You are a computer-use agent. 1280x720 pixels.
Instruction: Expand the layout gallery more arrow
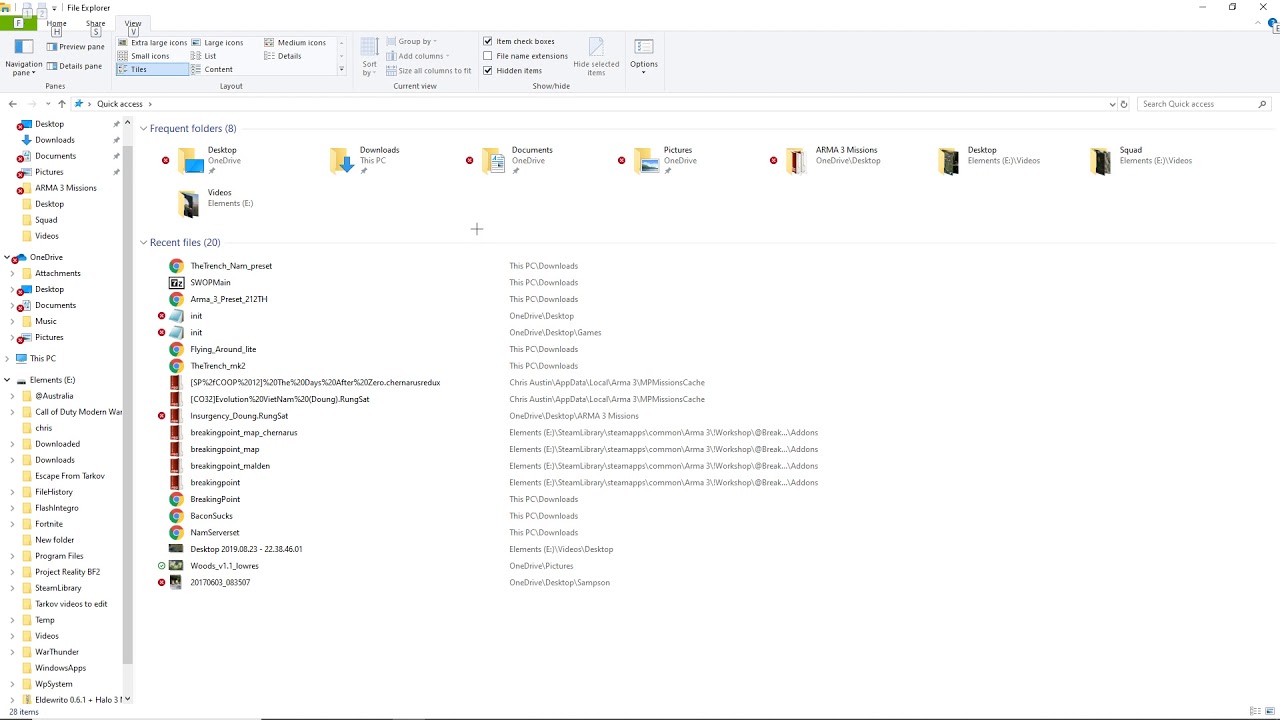pyautogui.click(x=341, y=70)
